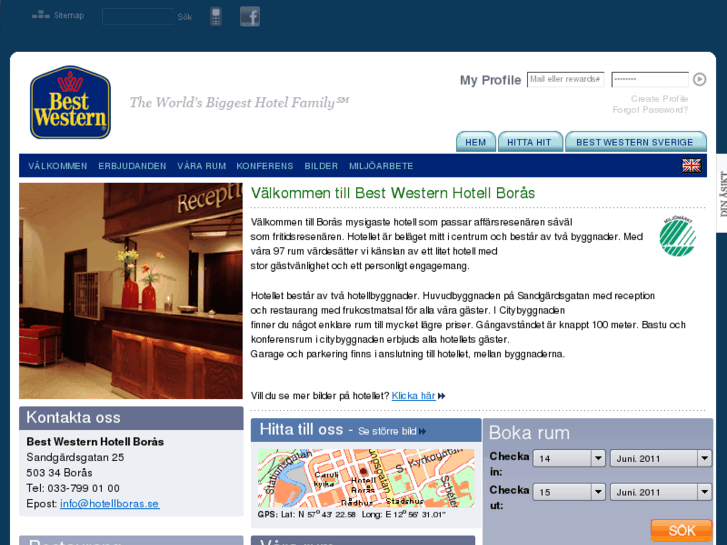Submit login with the arrow button
The height and width of the screenshot is (545, 727).
coord(699,79)
